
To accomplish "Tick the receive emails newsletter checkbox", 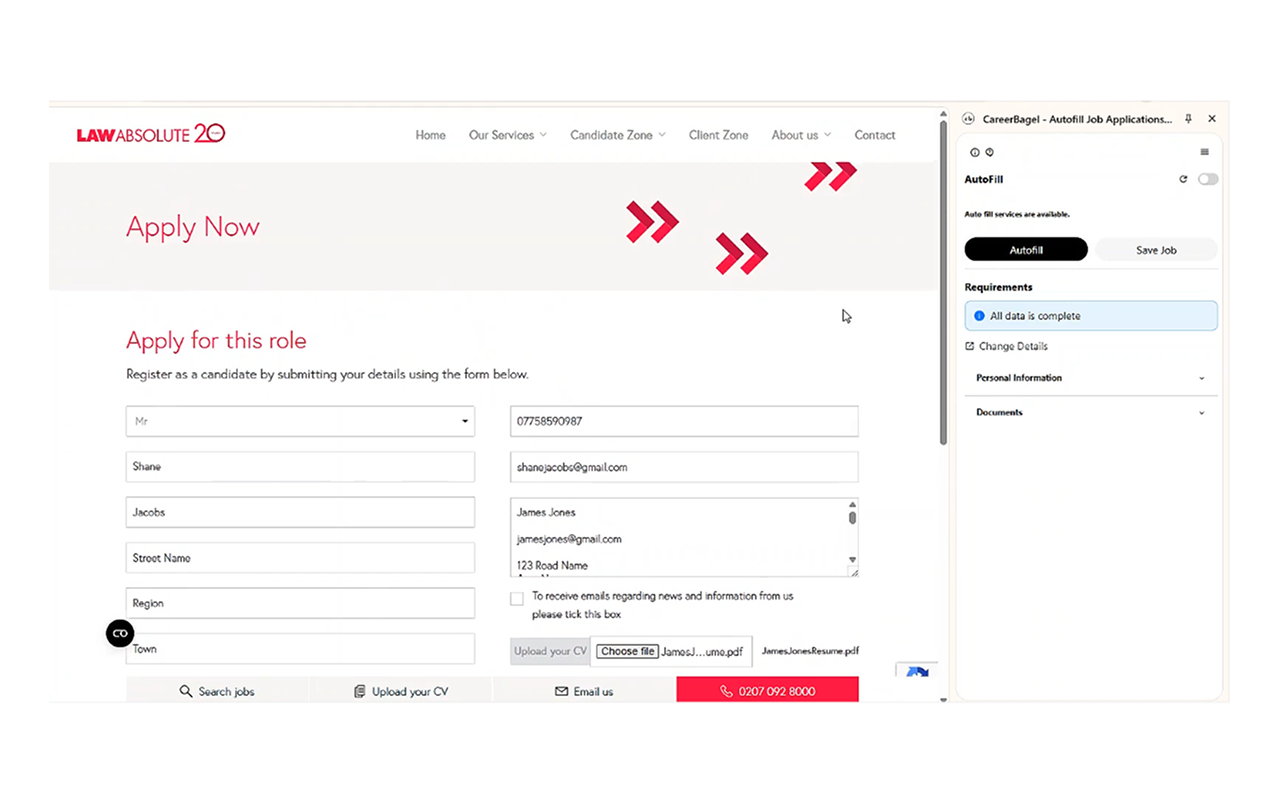I will pos(517,599).
